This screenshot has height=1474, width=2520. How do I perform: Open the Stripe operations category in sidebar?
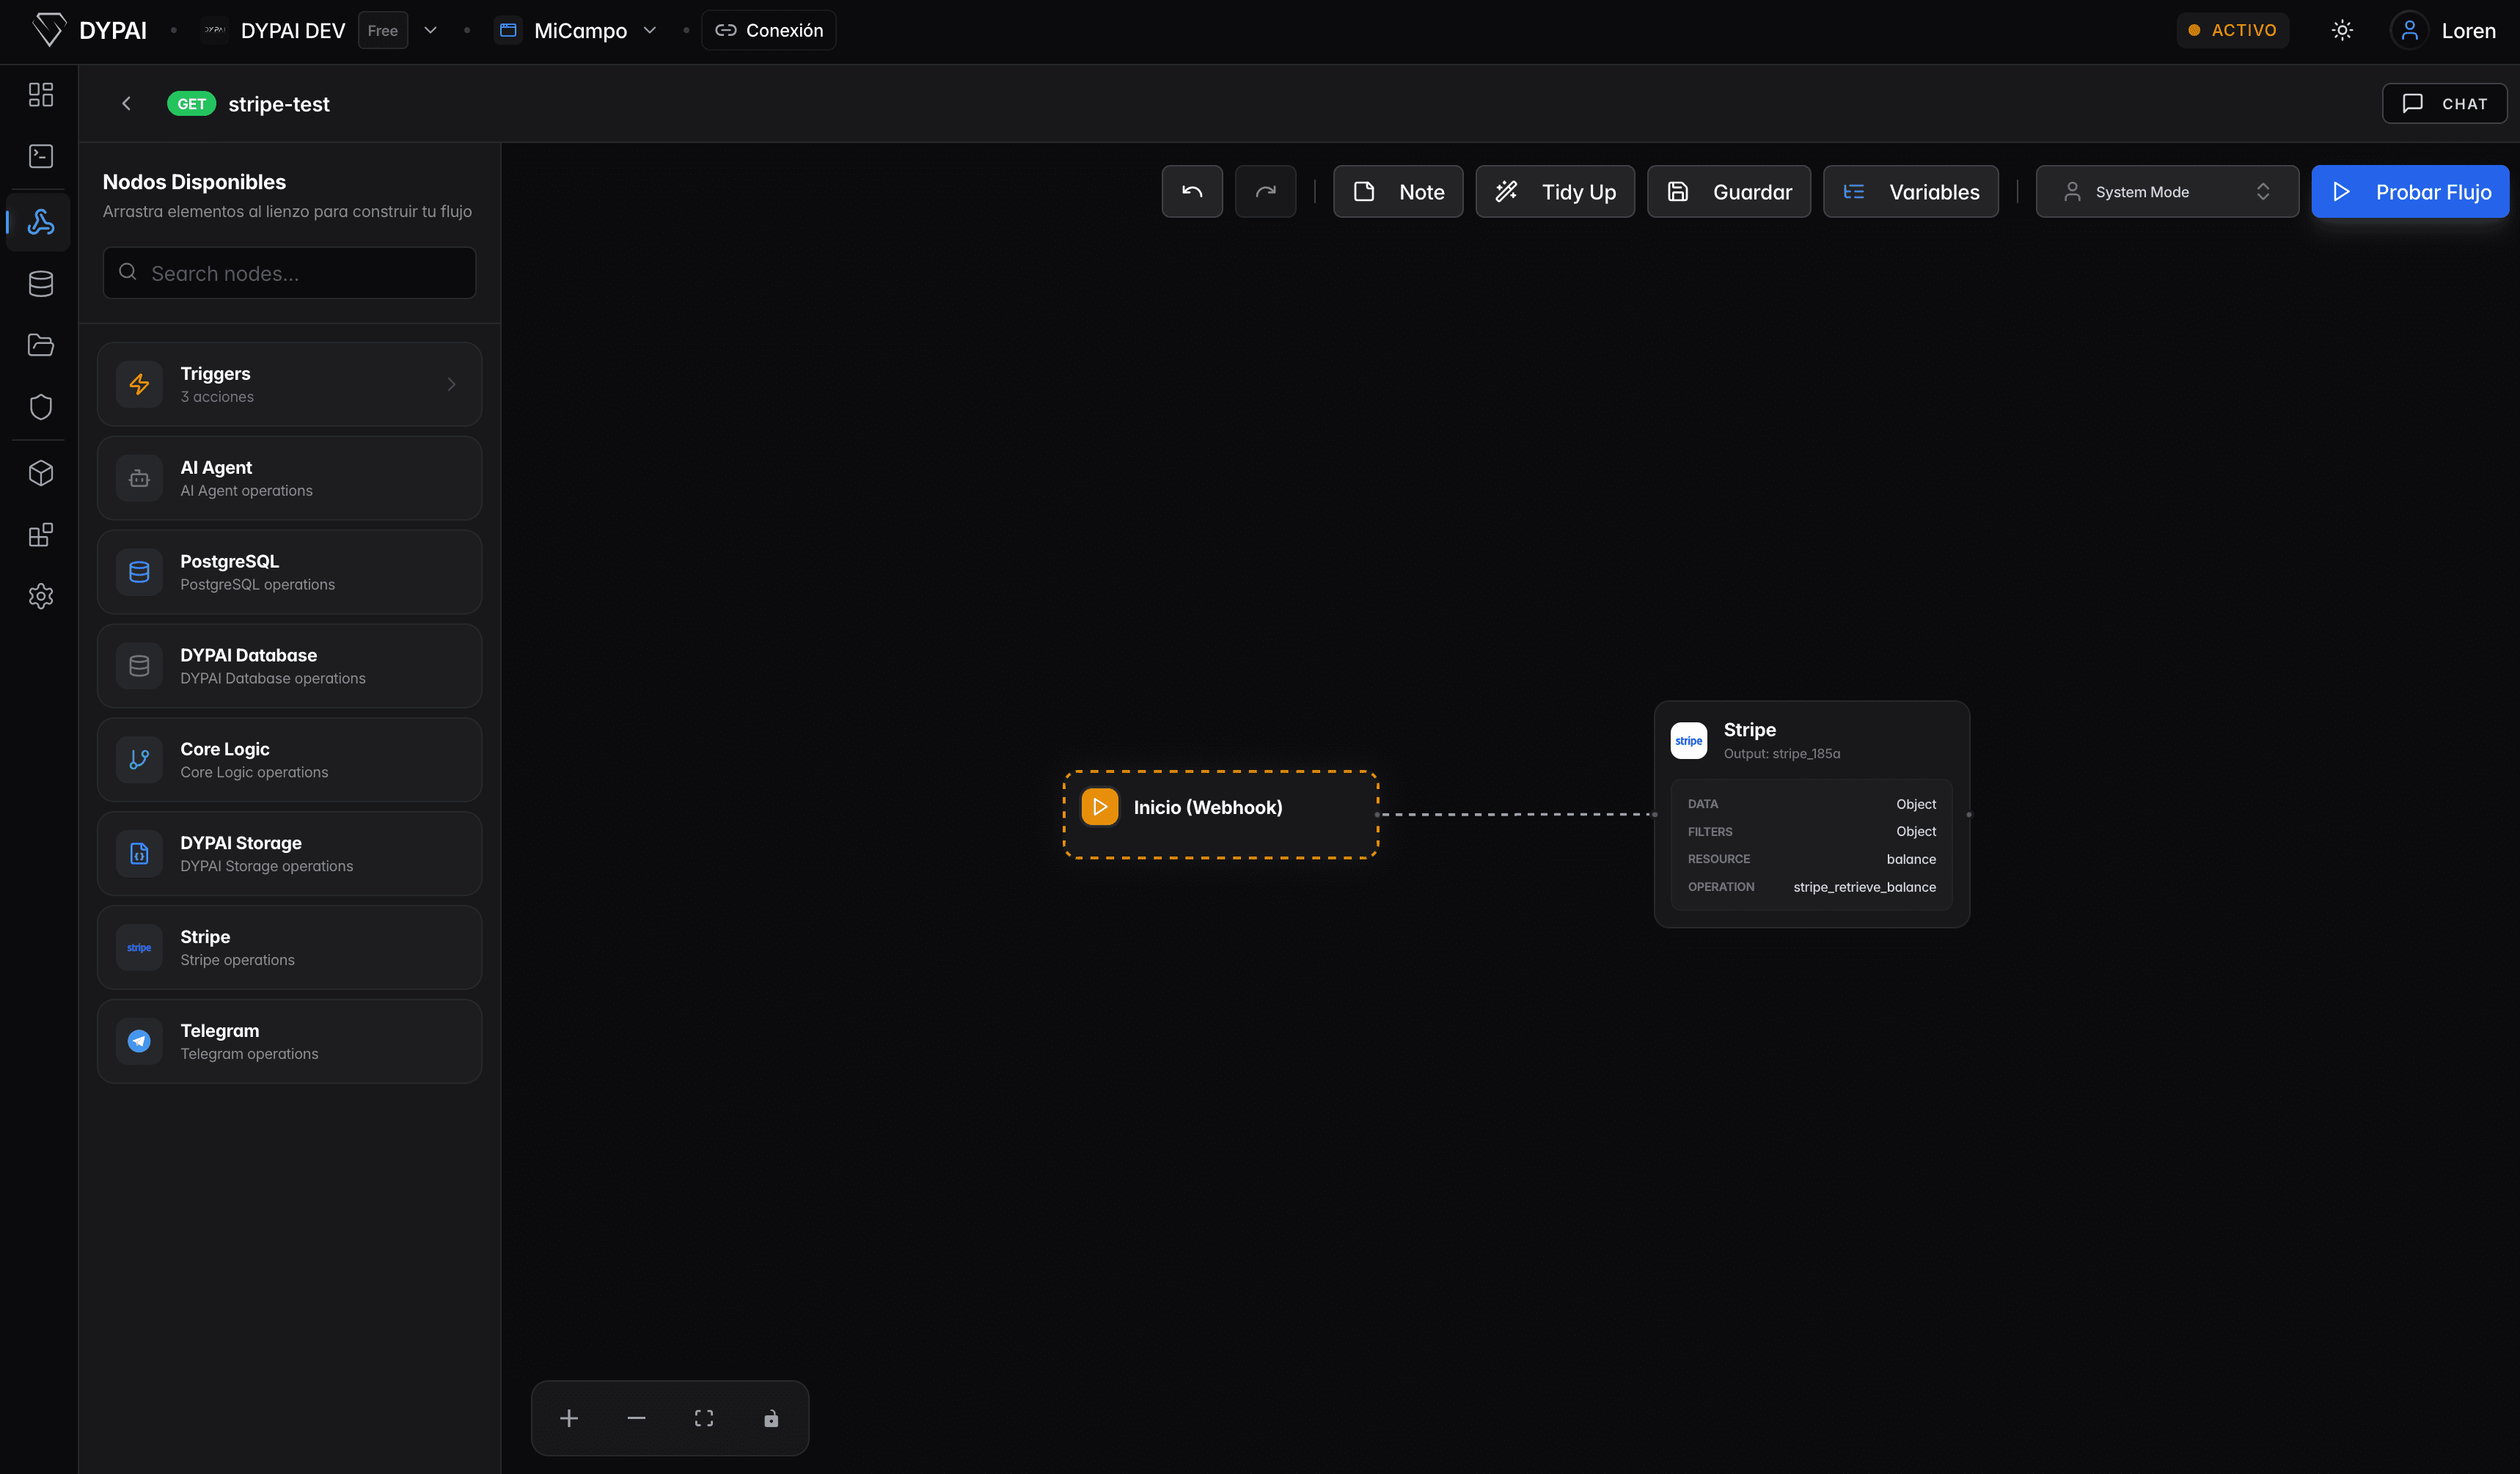(289, 948)
